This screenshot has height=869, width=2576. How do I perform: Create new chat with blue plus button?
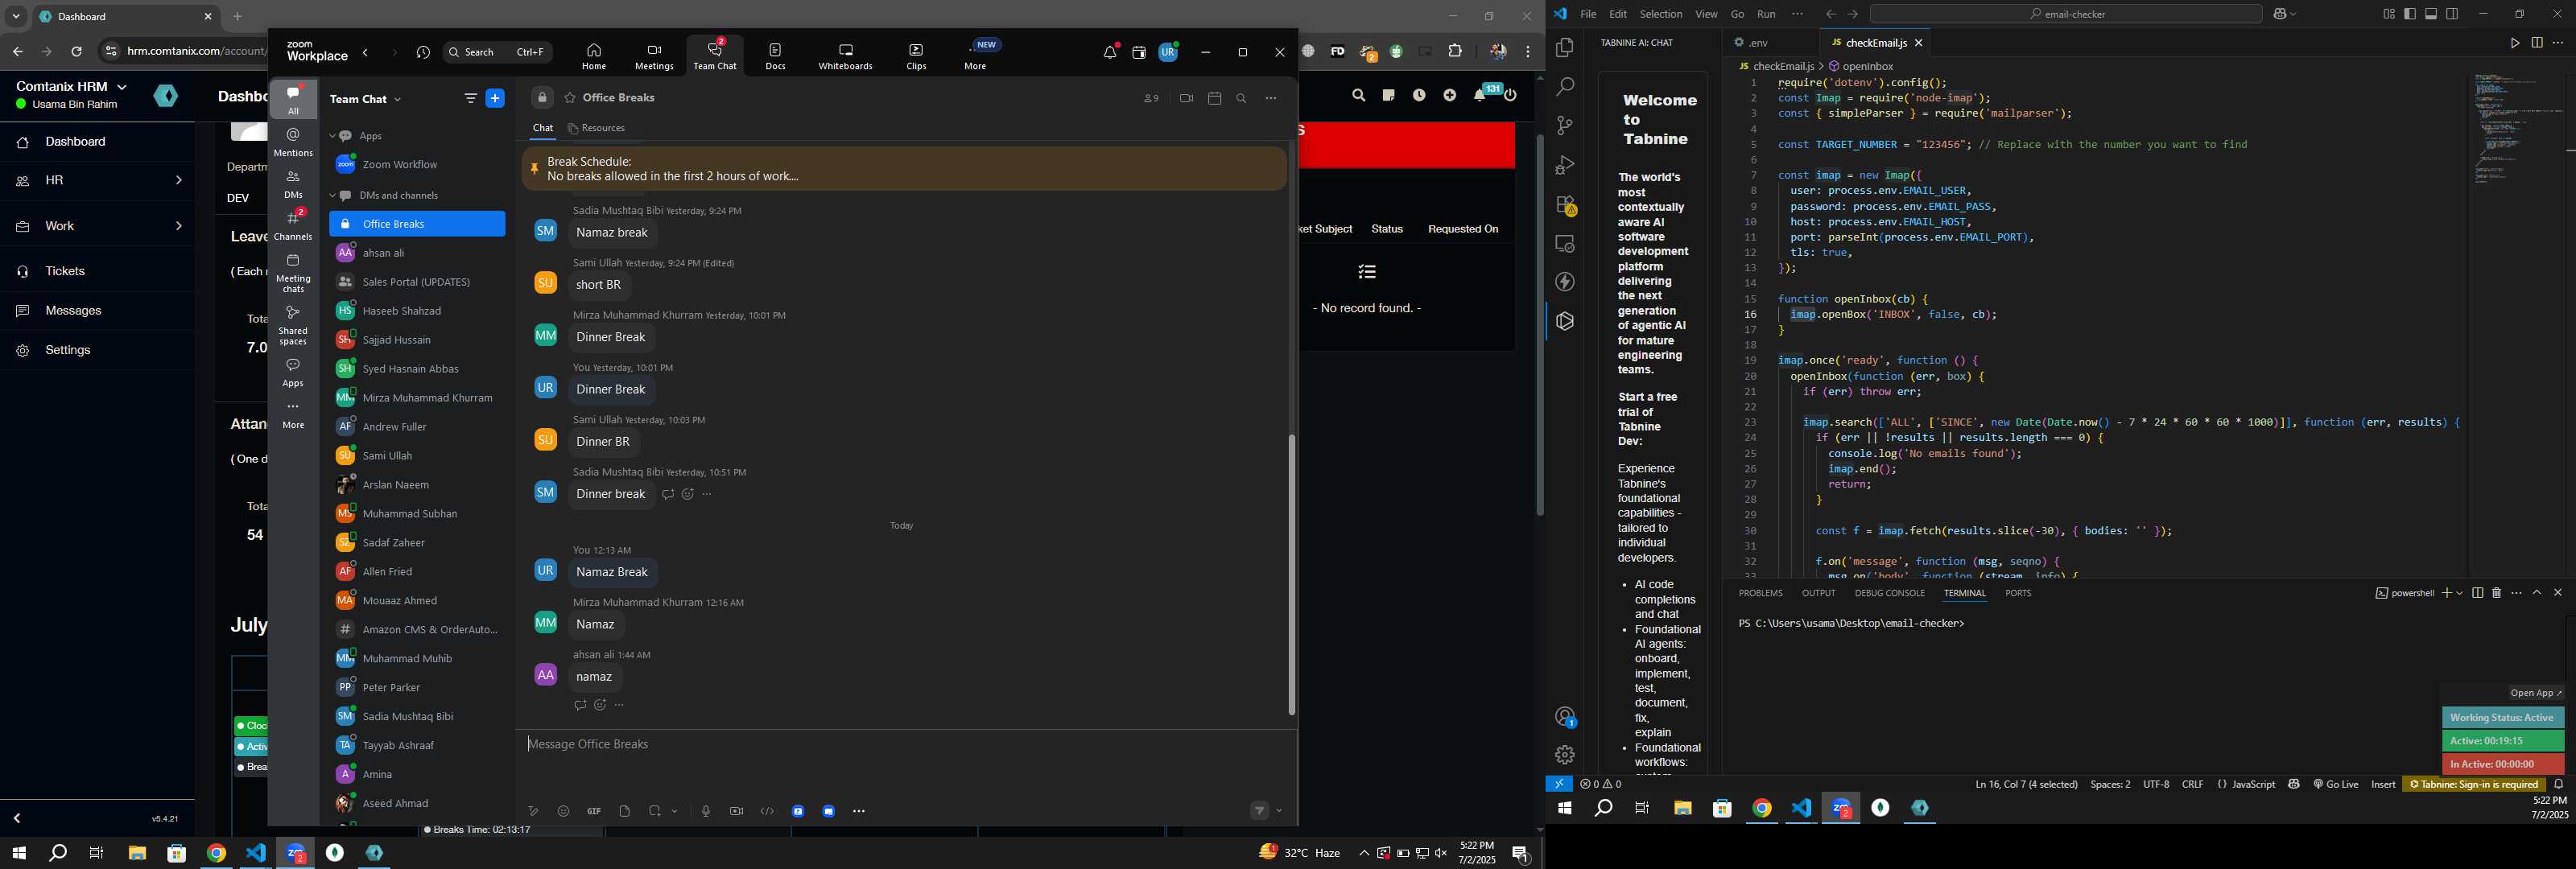pyautogui.click(x=495, y=98)
